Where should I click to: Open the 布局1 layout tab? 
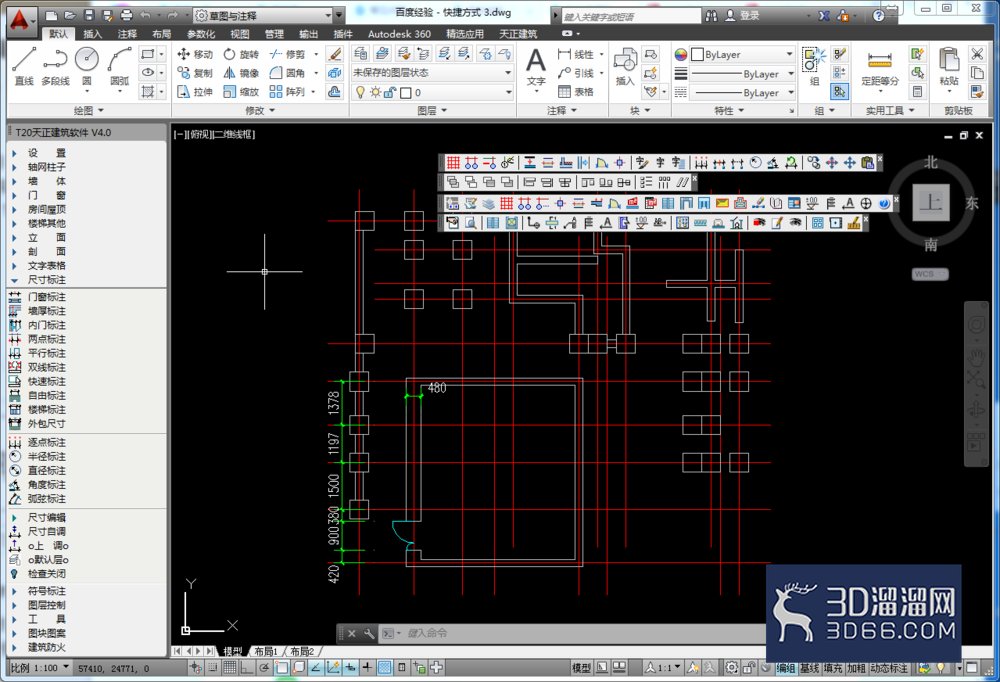tap(266, 651)
